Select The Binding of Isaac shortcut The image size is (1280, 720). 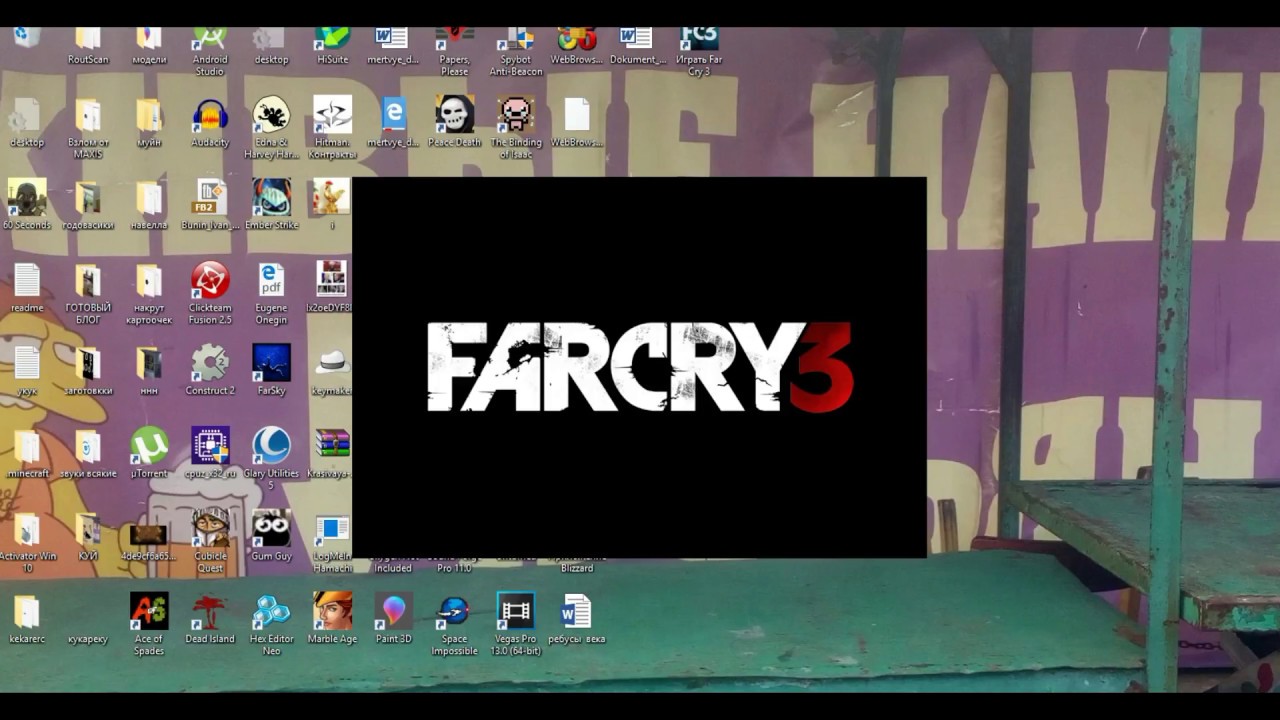516,128
